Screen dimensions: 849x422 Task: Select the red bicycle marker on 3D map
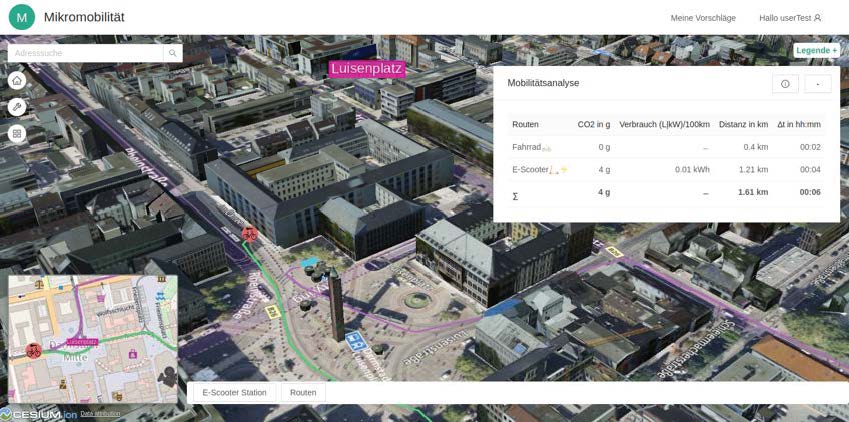click(250, 234)
